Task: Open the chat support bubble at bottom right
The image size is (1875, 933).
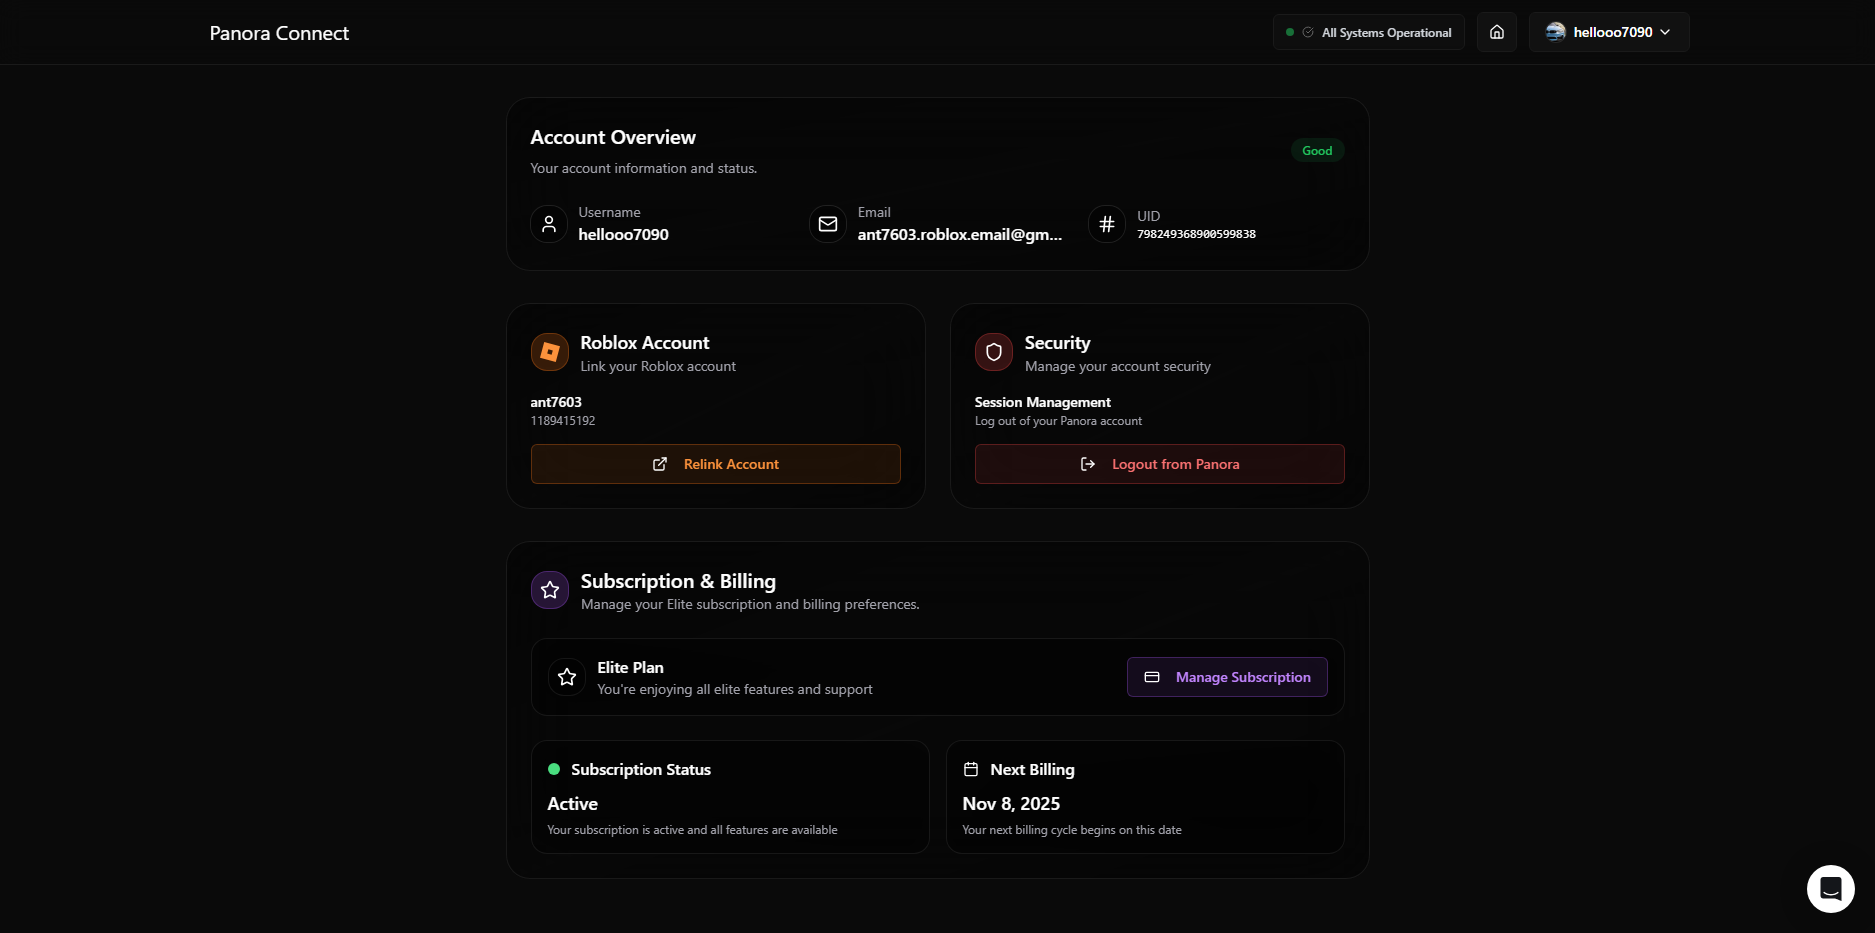Action: click(x=1830, y=888)
